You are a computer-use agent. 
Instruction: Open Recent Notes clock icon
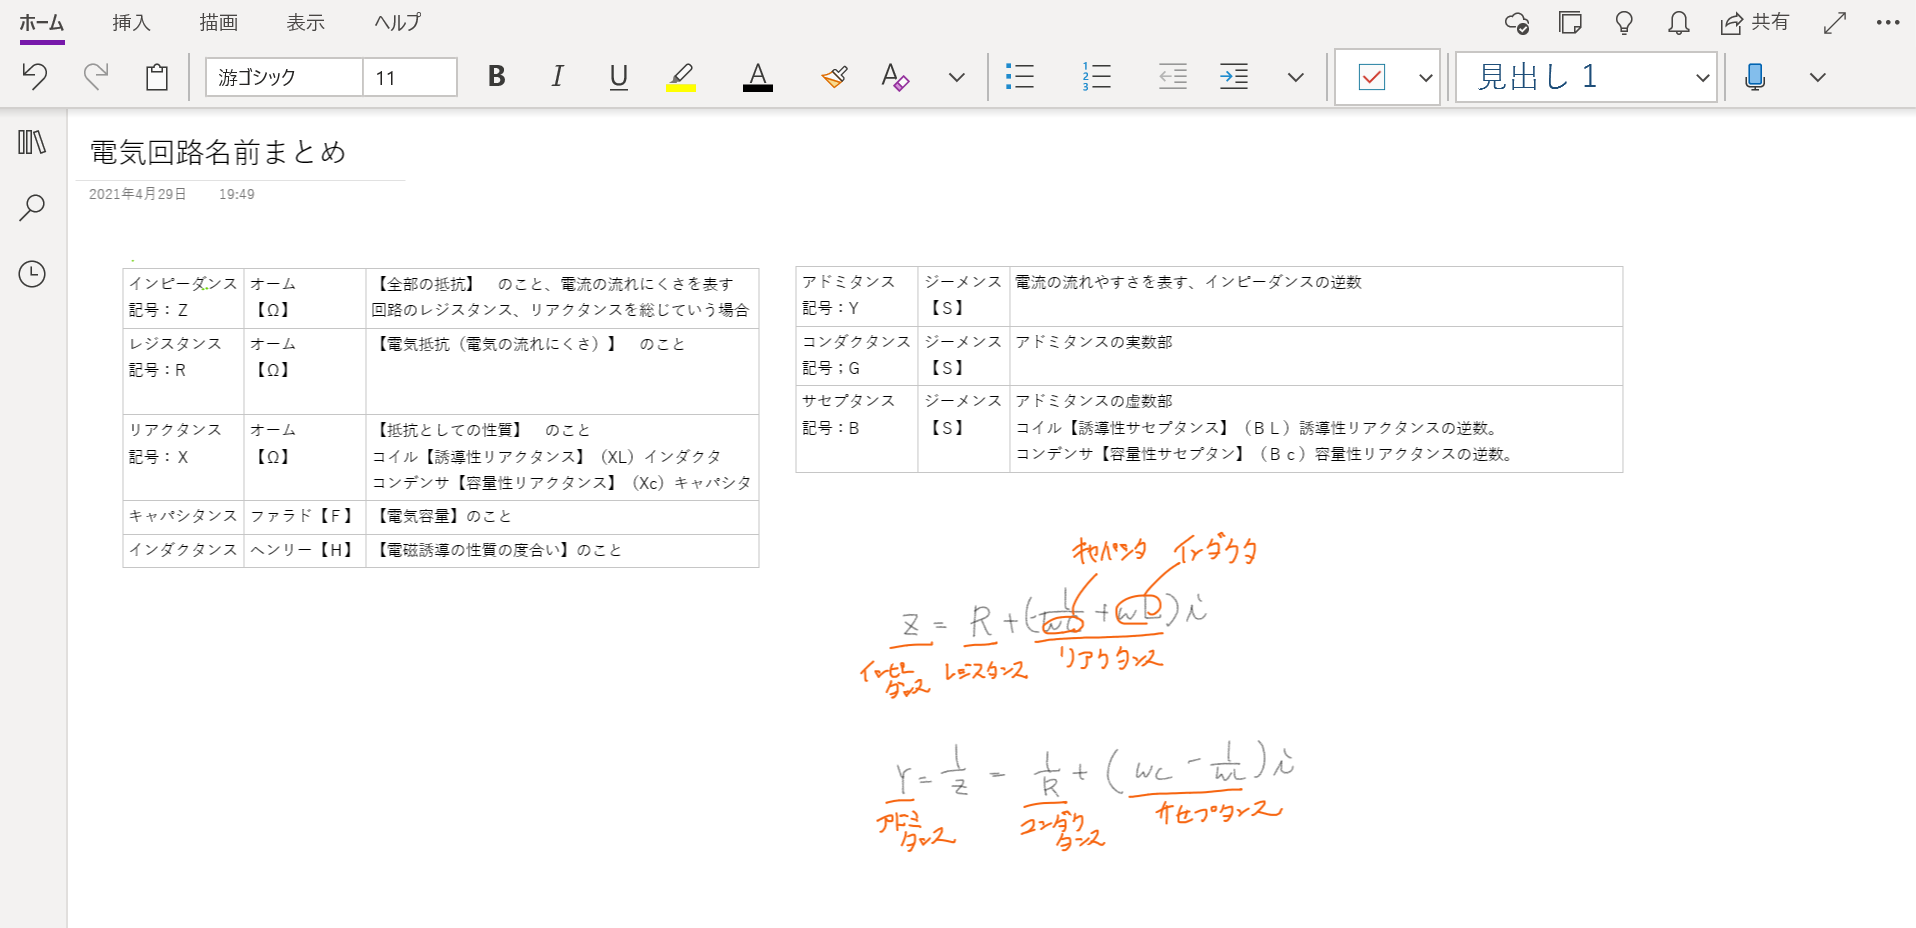32,274
